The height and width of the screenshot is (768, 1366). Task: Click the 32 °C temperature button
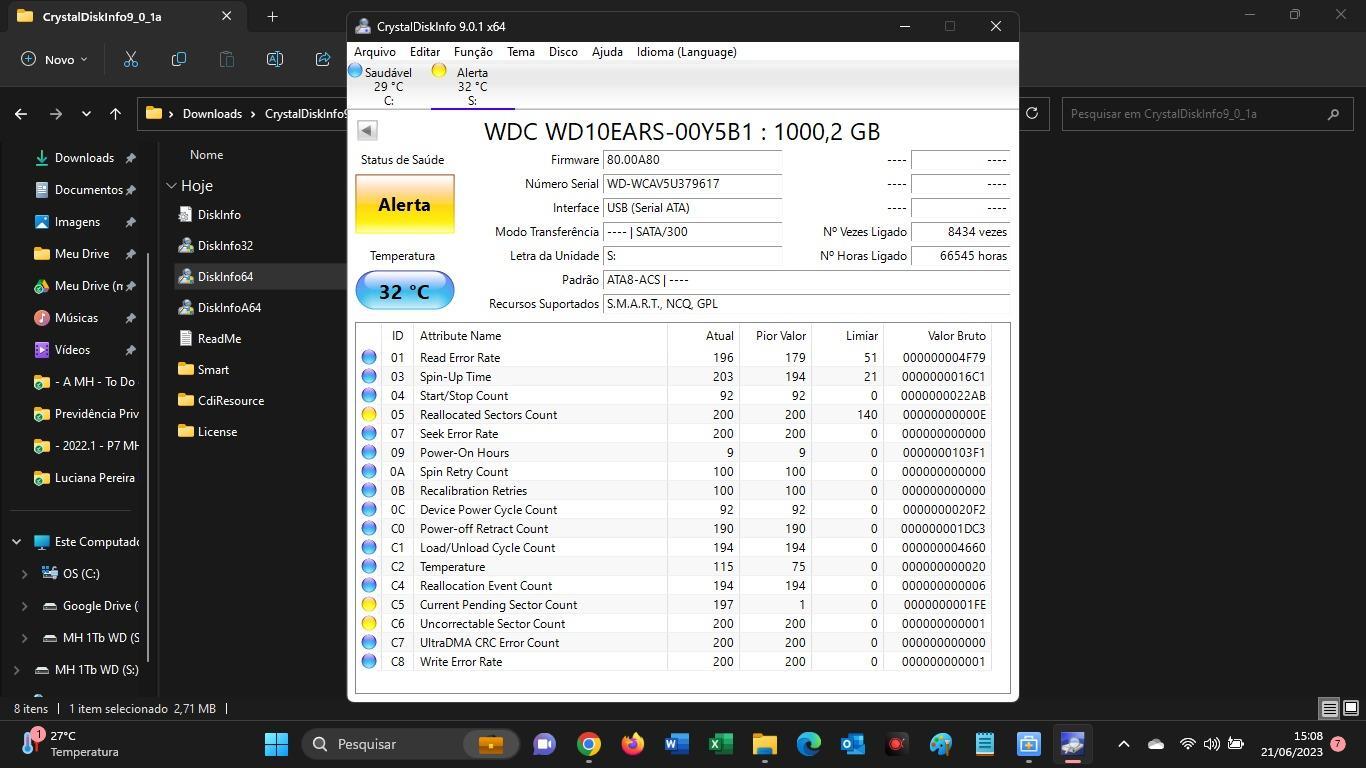click(x=404, y=291)
